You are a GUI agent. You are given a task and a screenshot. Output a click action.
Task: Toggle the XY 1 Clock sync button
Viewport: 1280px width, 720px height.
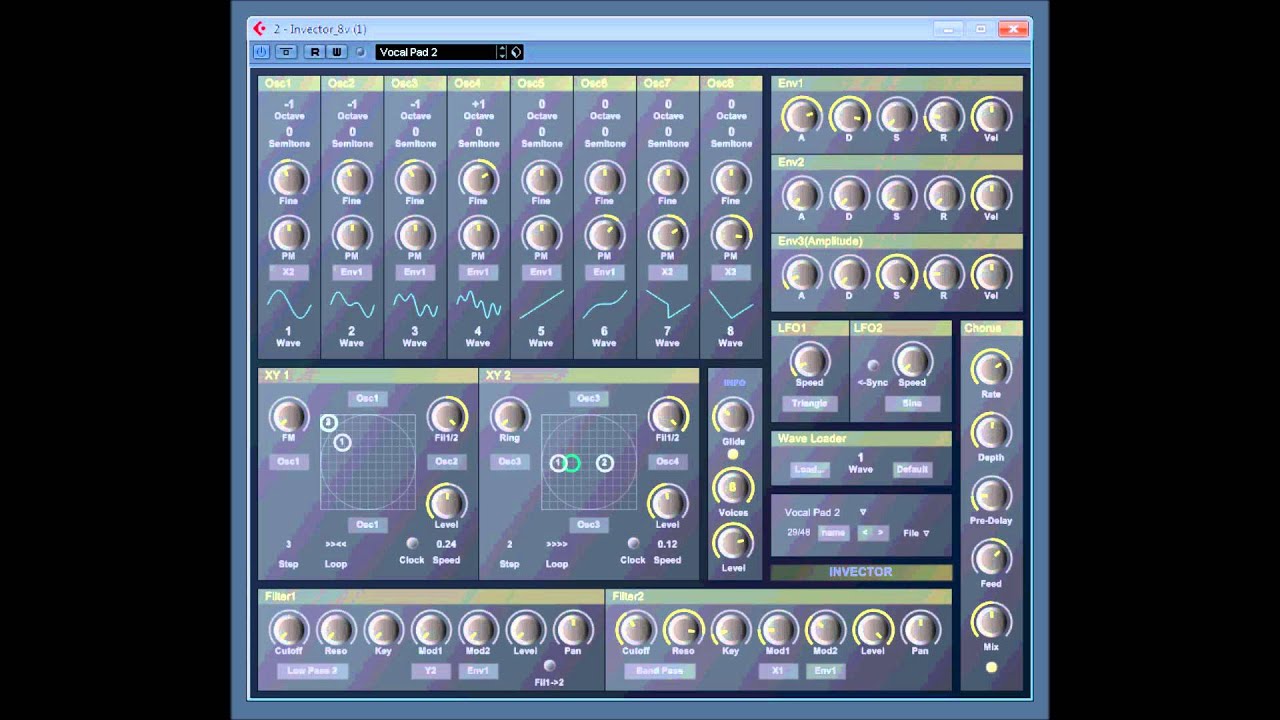(411, 544)
